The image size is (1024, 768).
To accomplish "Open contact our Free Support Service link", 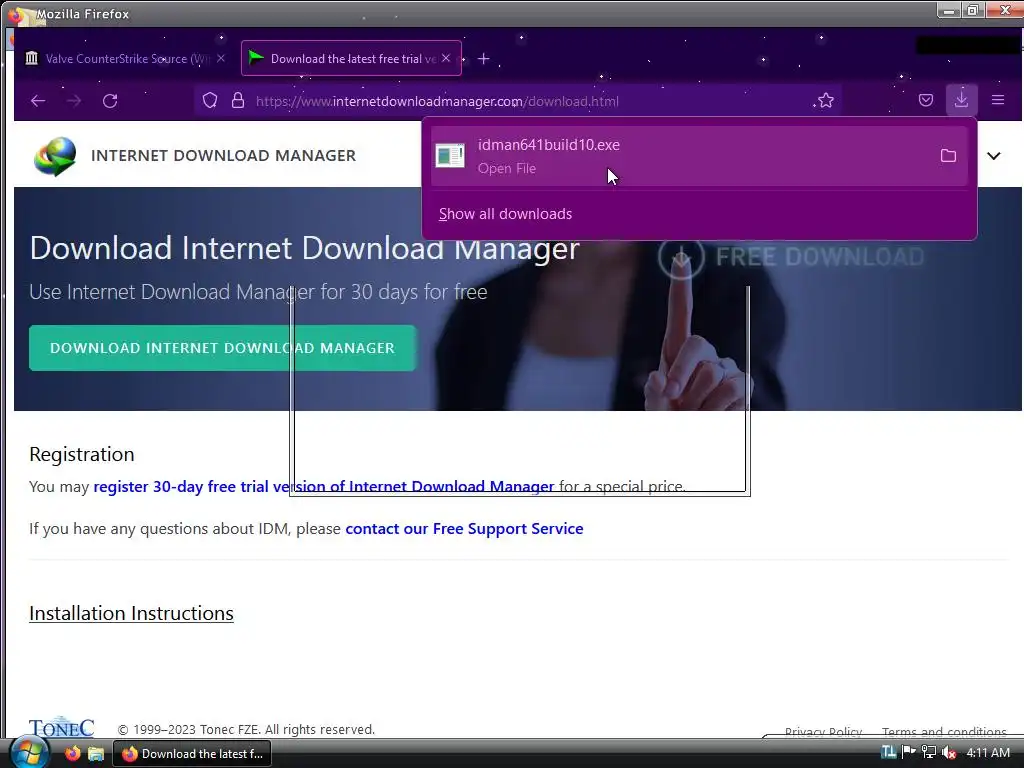I will pos(464,528).
